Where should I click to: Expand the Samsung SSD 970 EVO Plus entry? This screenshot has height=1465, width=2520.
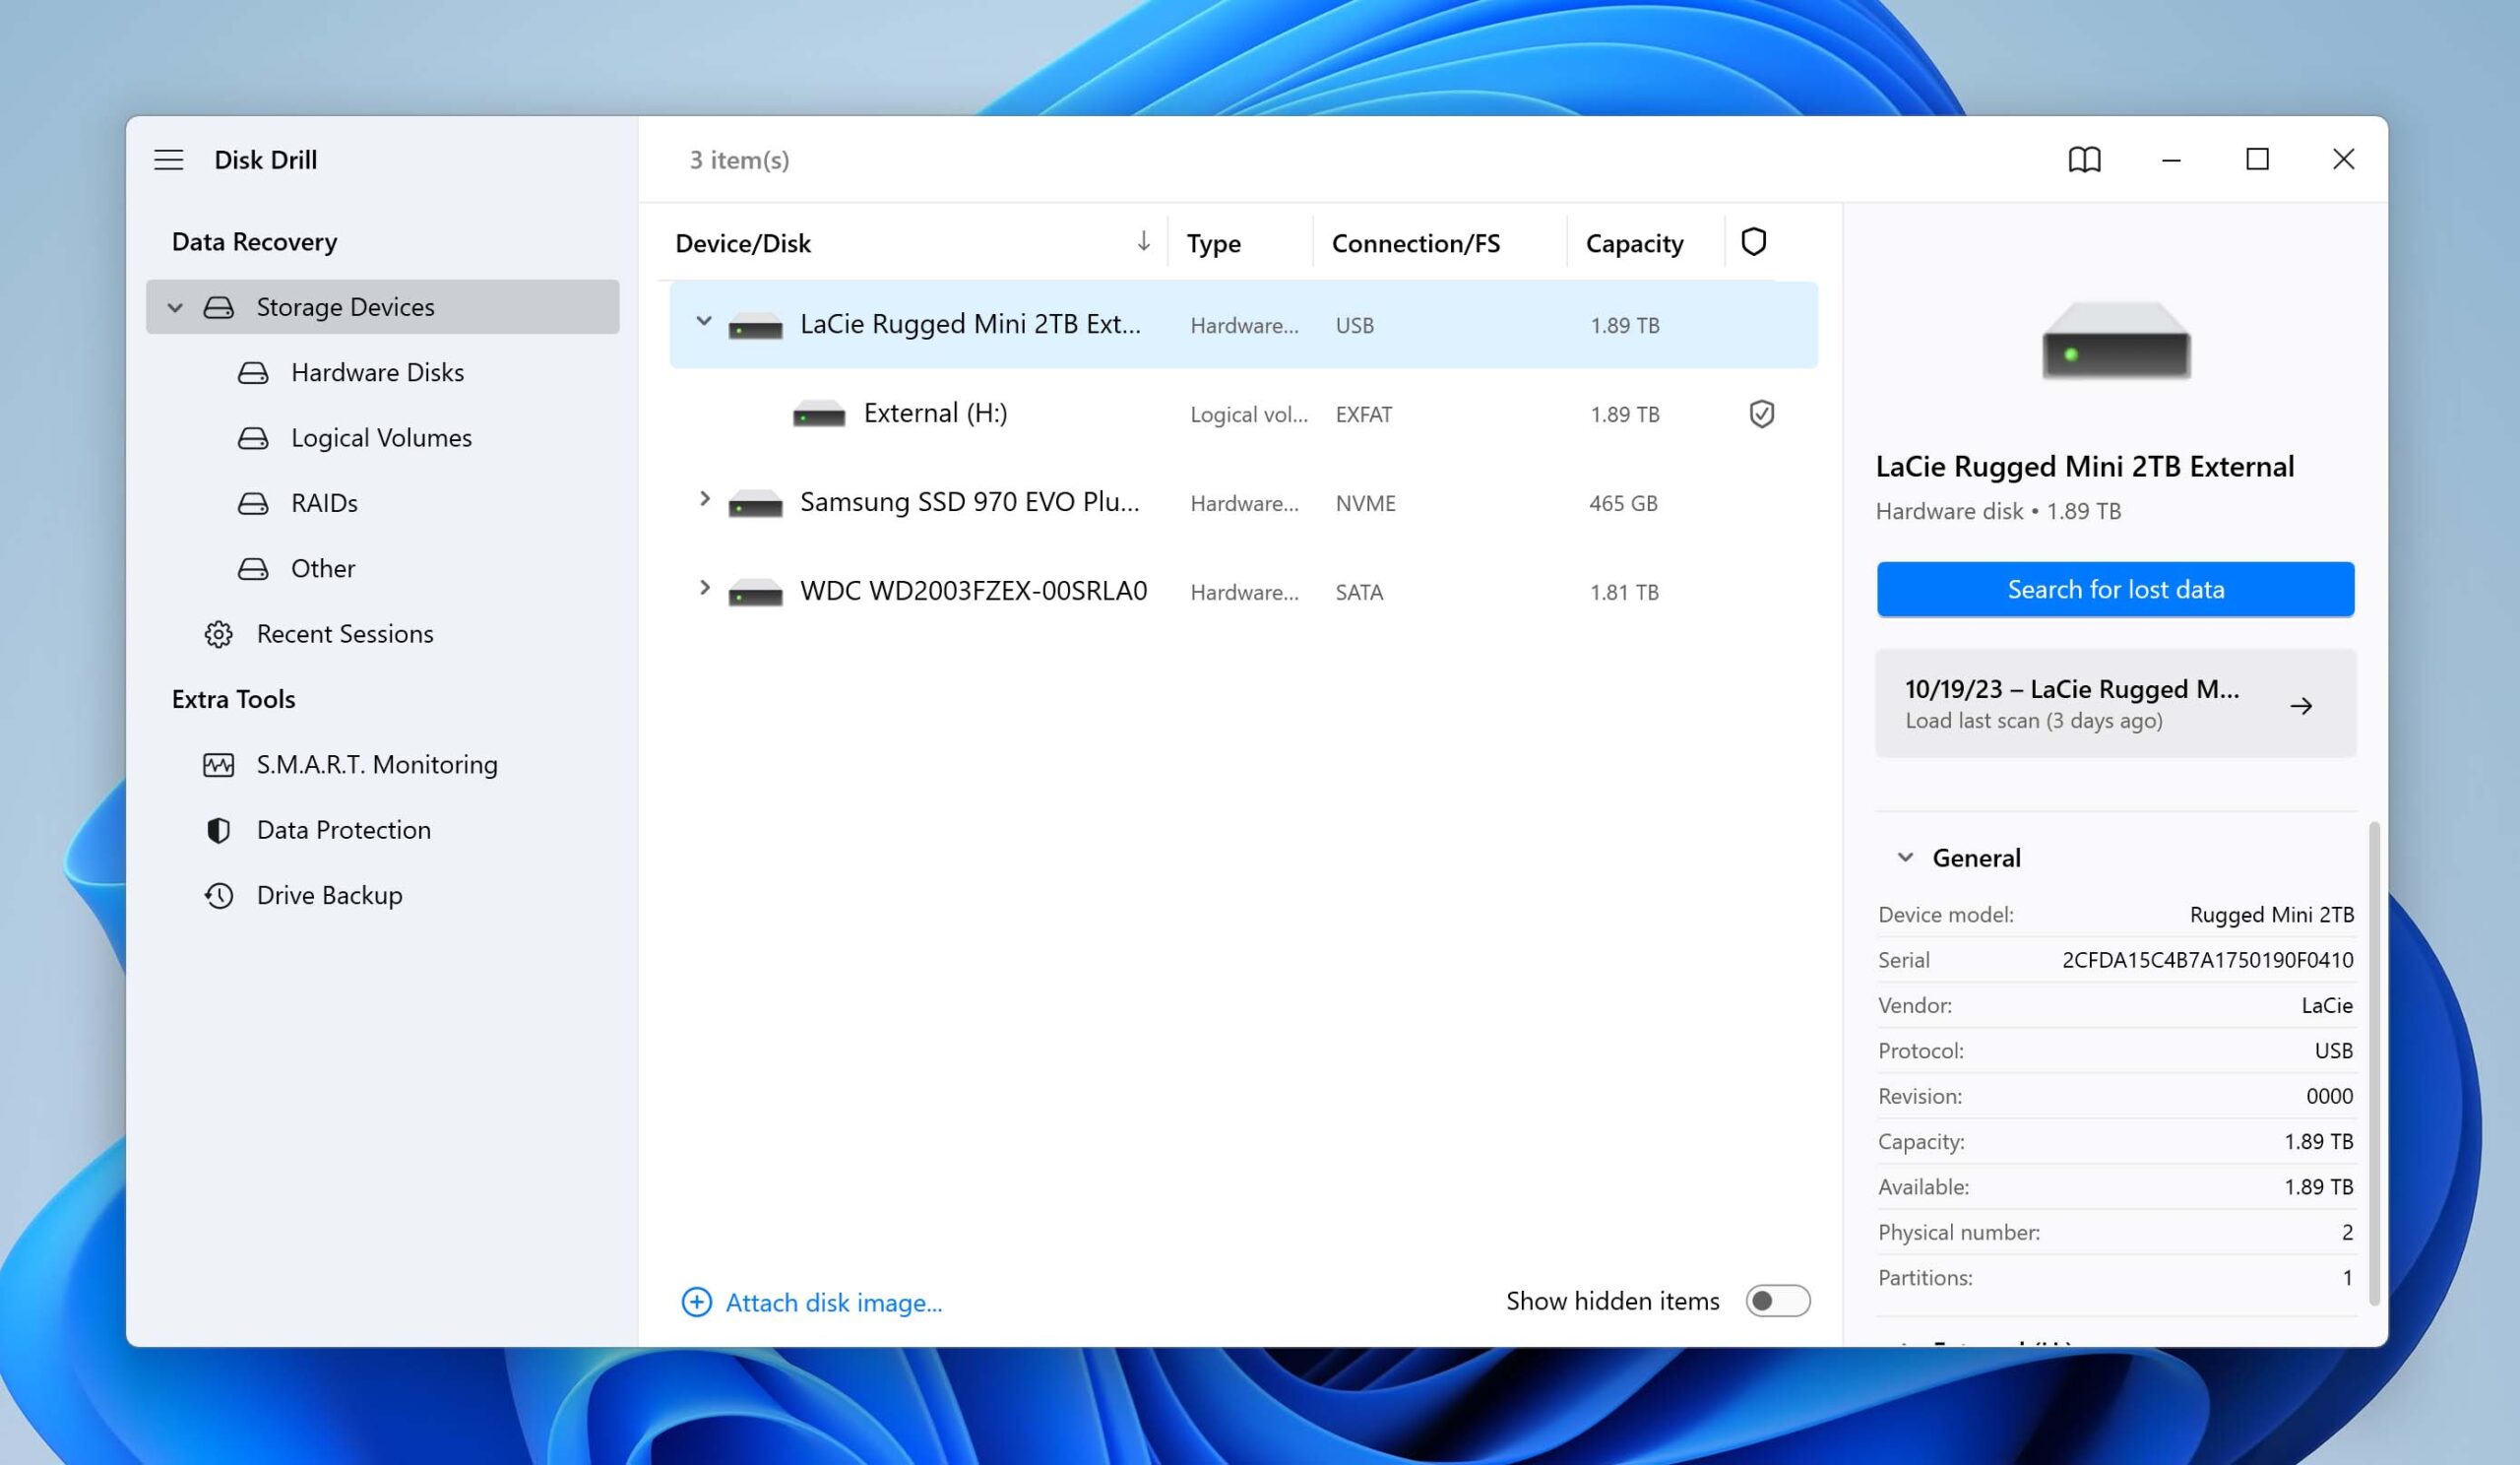click(706, 500)
